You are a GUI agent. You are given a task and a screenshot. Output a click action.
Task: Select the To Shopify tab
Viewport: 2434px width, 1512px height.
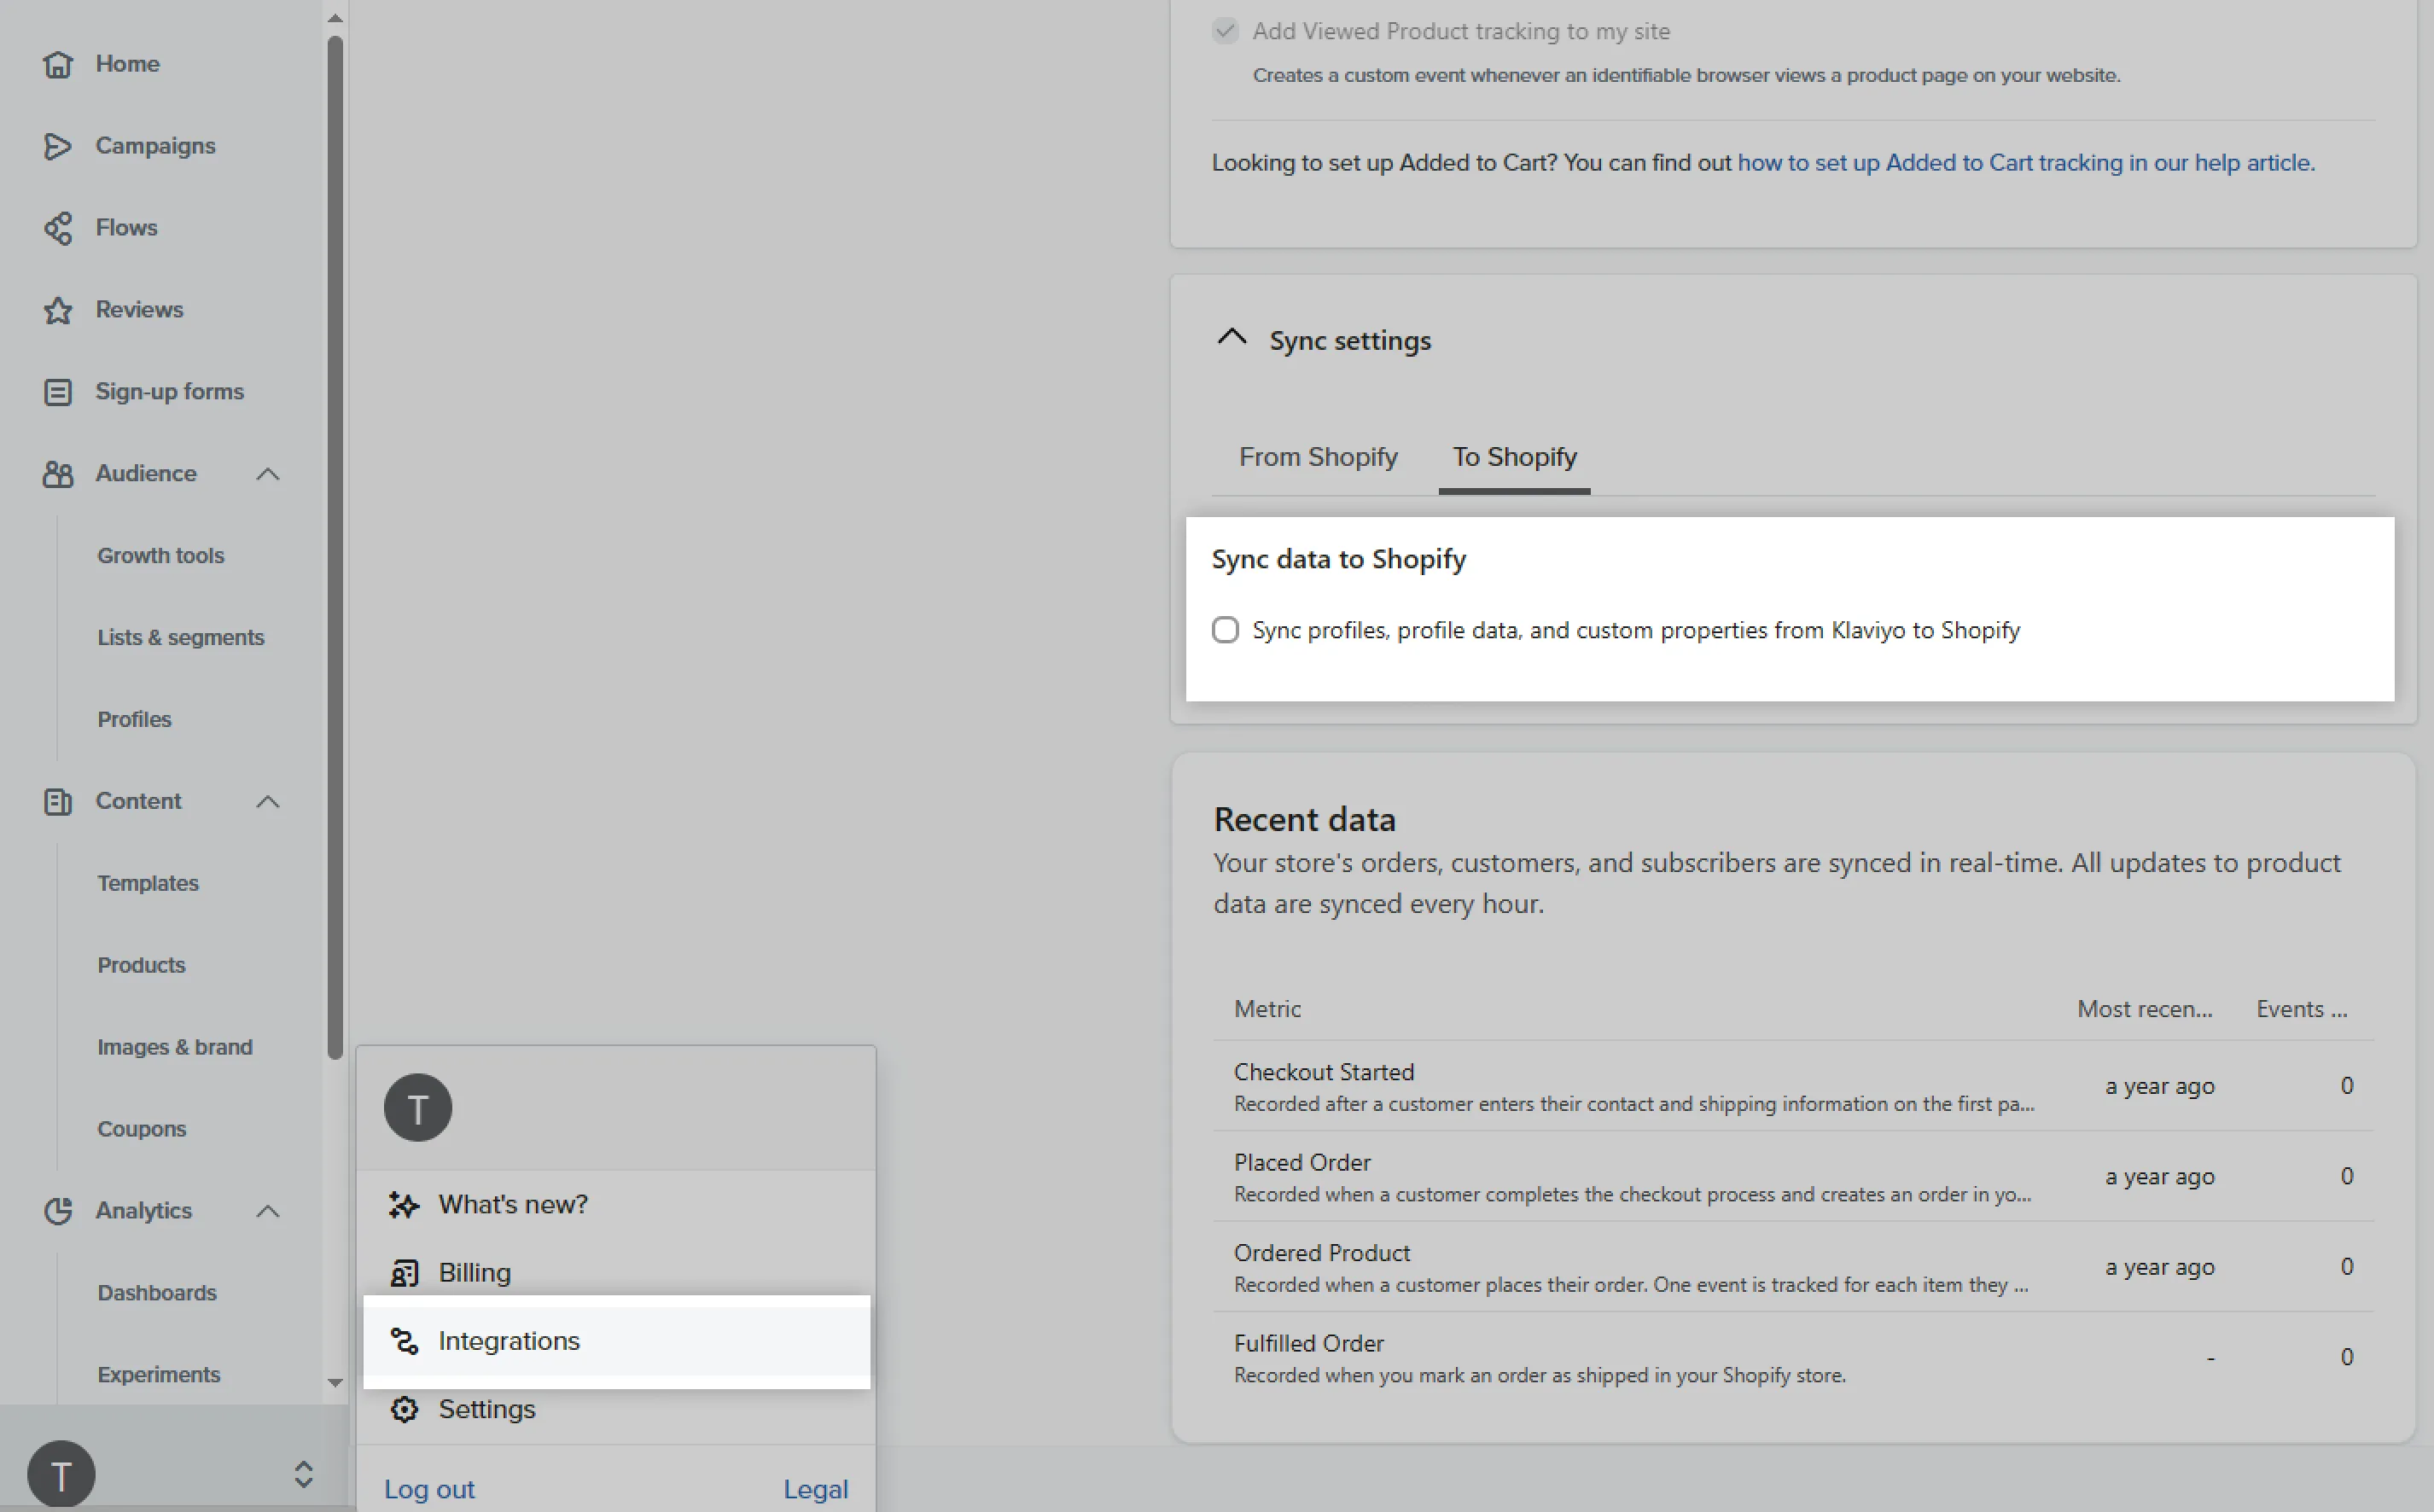click(1514, 457)
